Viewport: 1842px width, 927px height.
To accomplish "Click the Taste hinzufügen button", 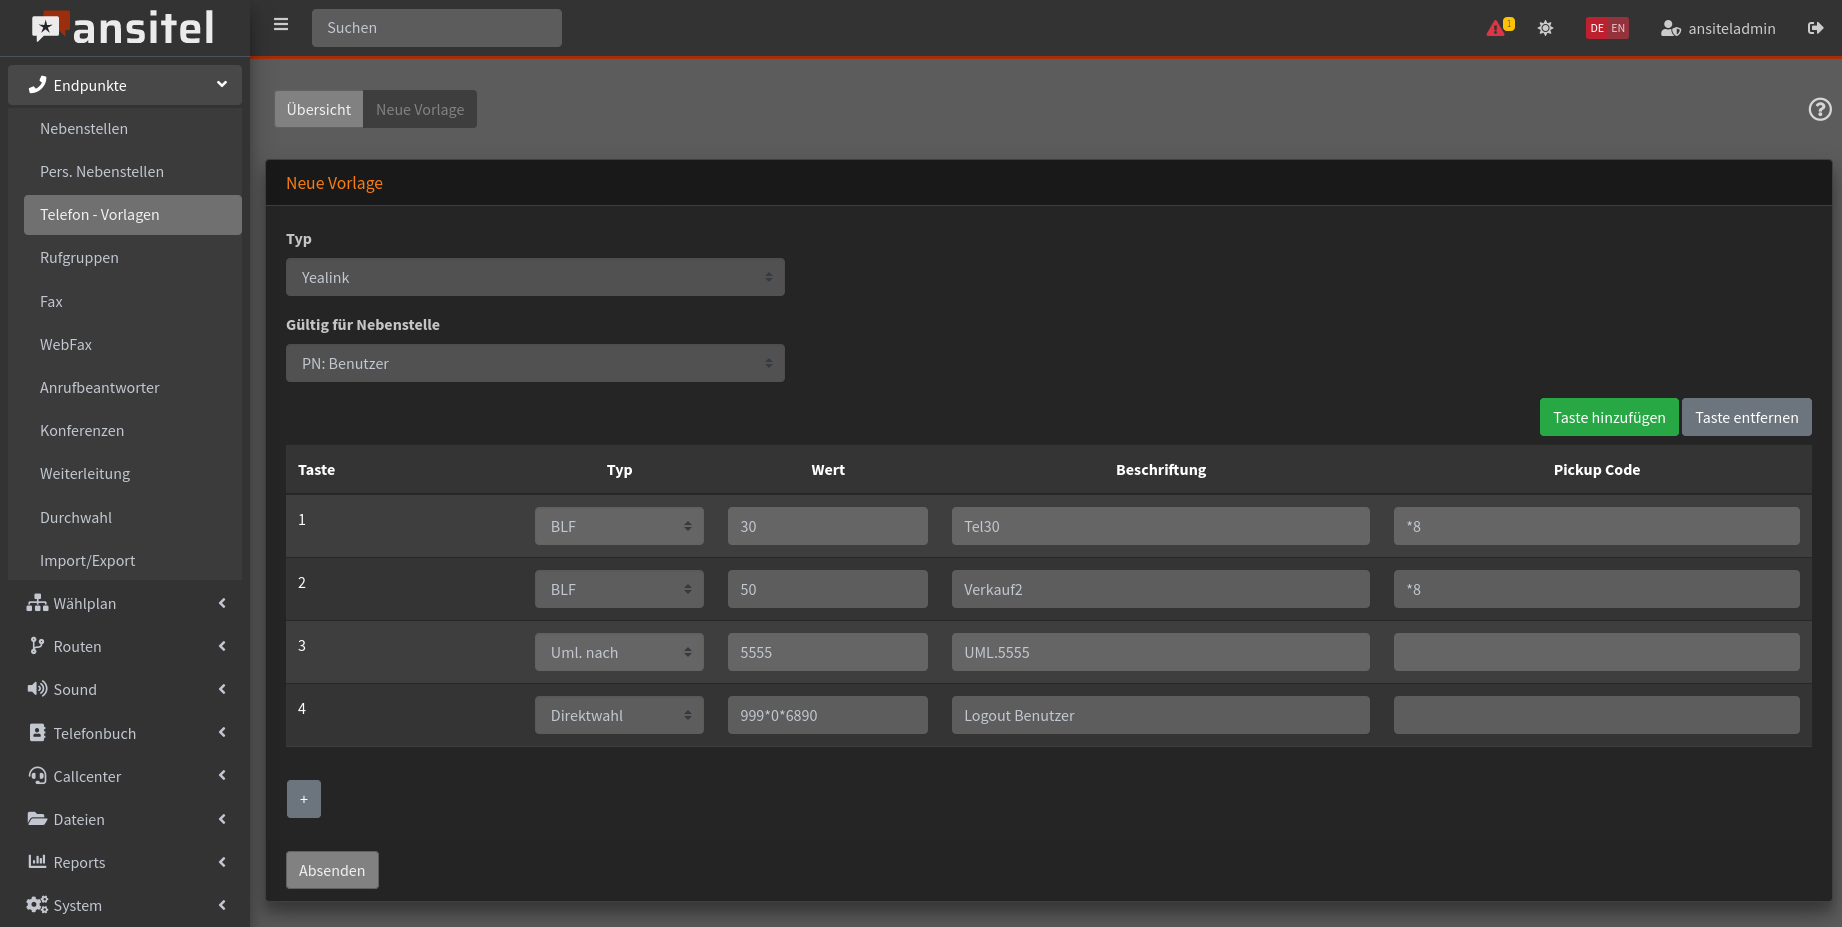I will coord(1608,417).
